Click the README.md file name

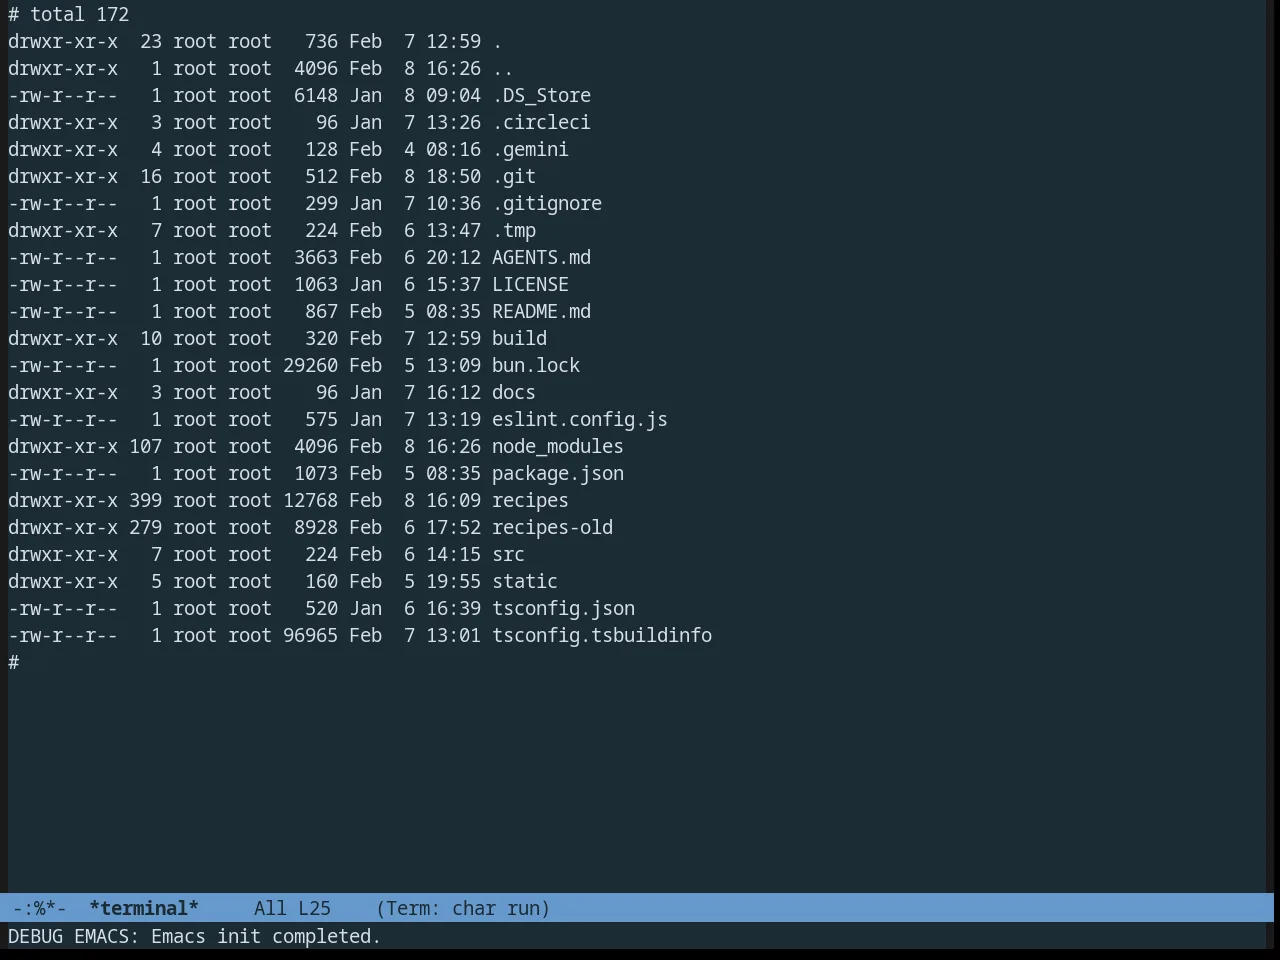tap(541, 311)
